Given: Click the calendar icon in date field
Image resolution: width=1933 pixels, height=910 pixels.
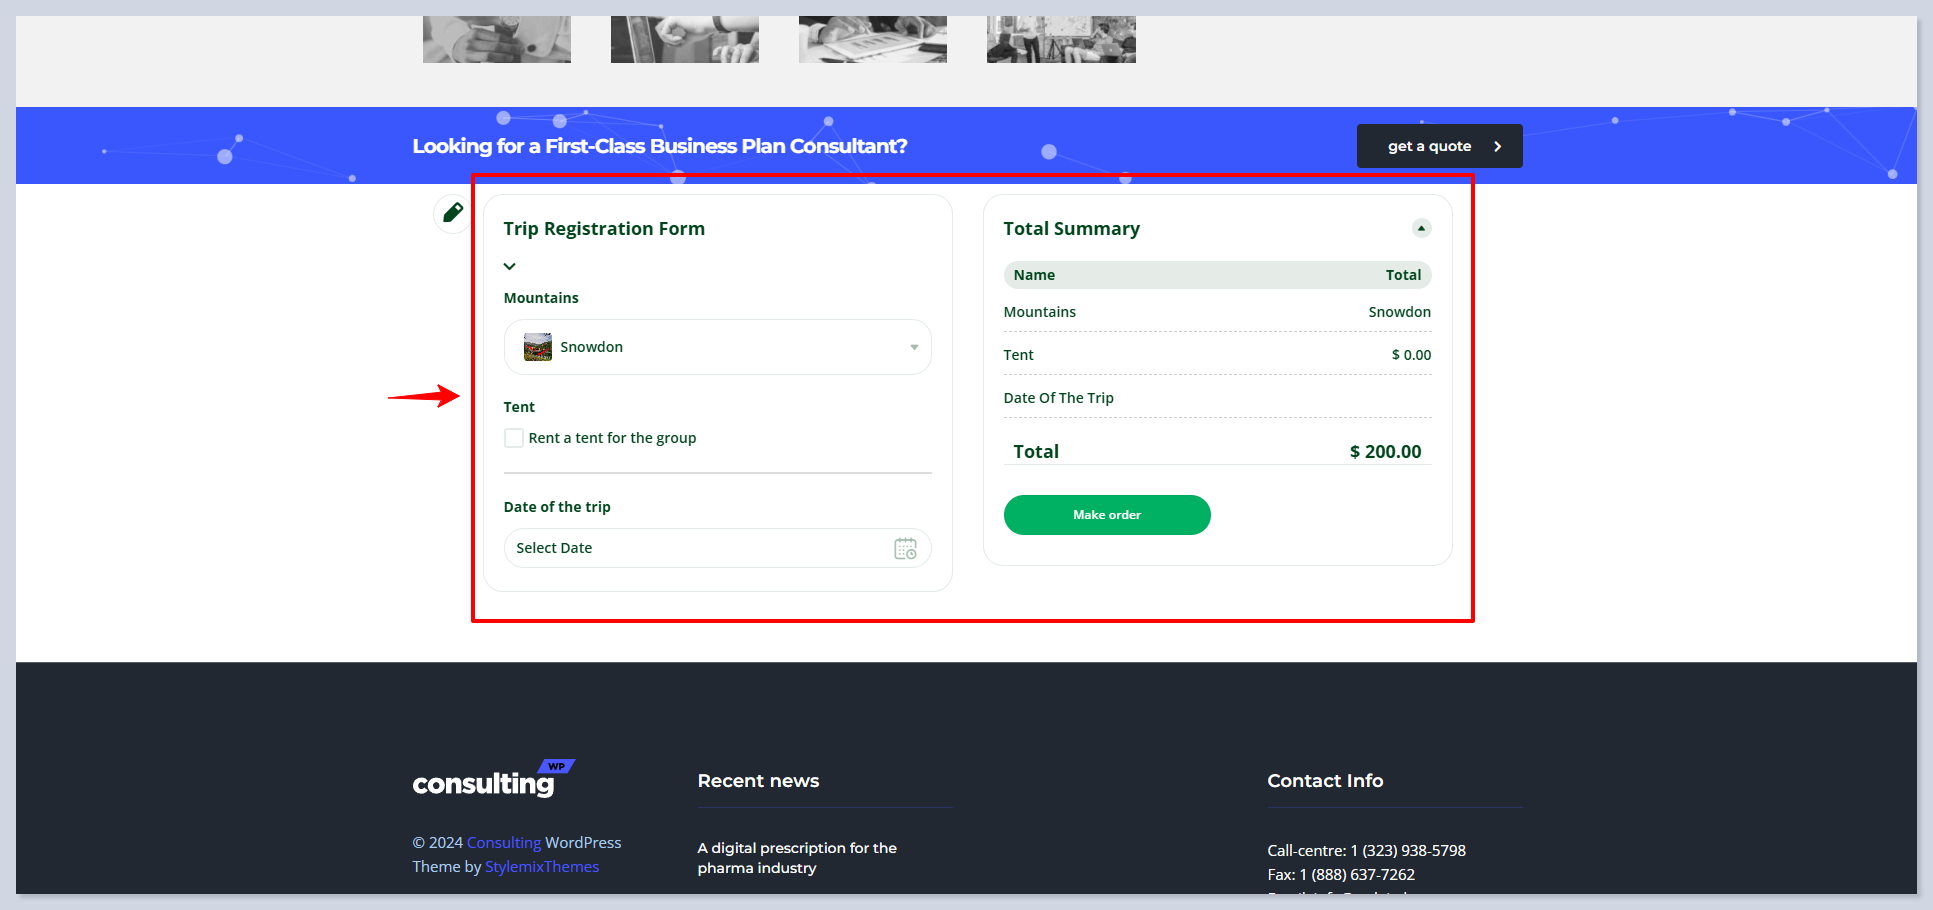Looking at the screenshot, I should click(x=905, y=548).
